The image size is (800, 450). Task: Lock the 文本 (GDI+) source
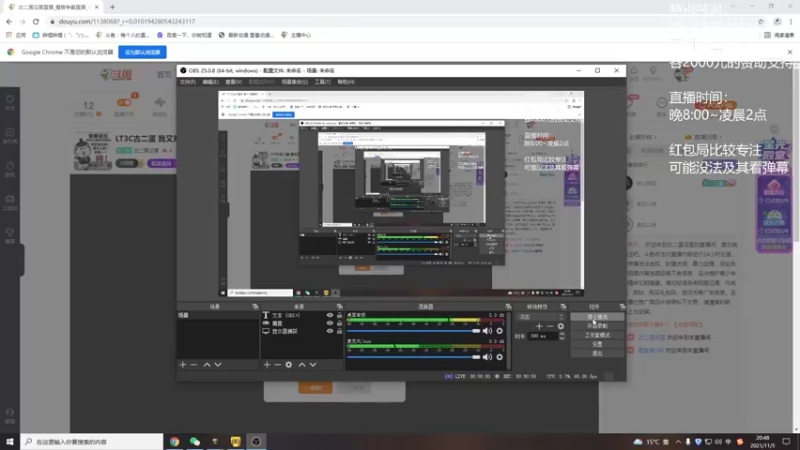339,315
